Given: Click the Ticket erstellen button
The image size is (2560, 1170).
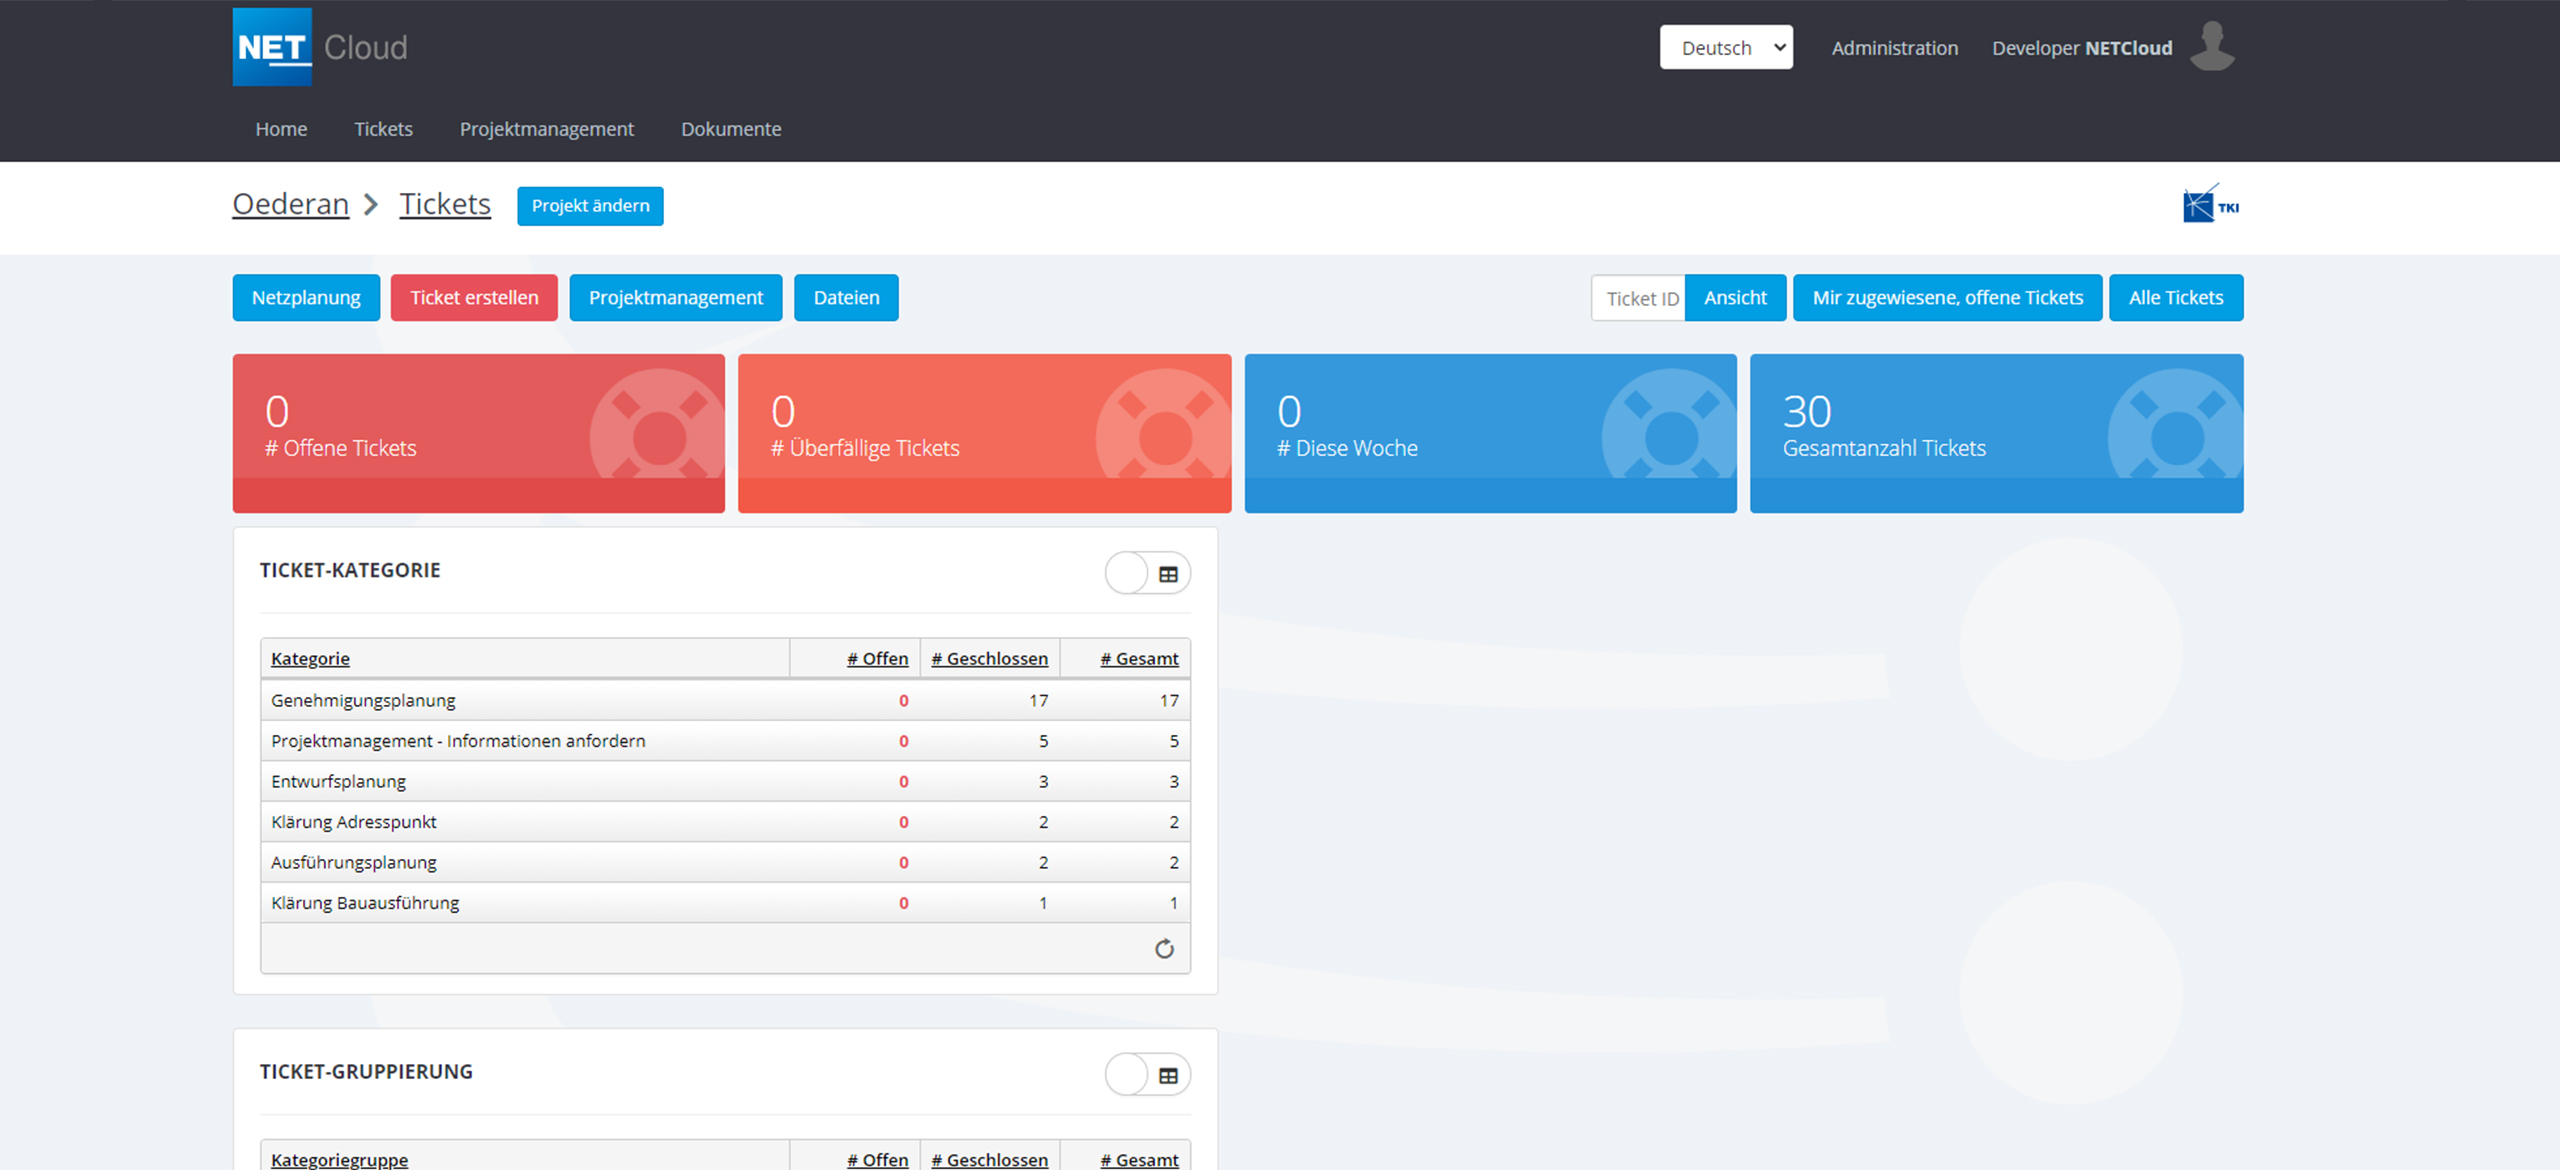Looking at the screenshot, I should 474,297.
